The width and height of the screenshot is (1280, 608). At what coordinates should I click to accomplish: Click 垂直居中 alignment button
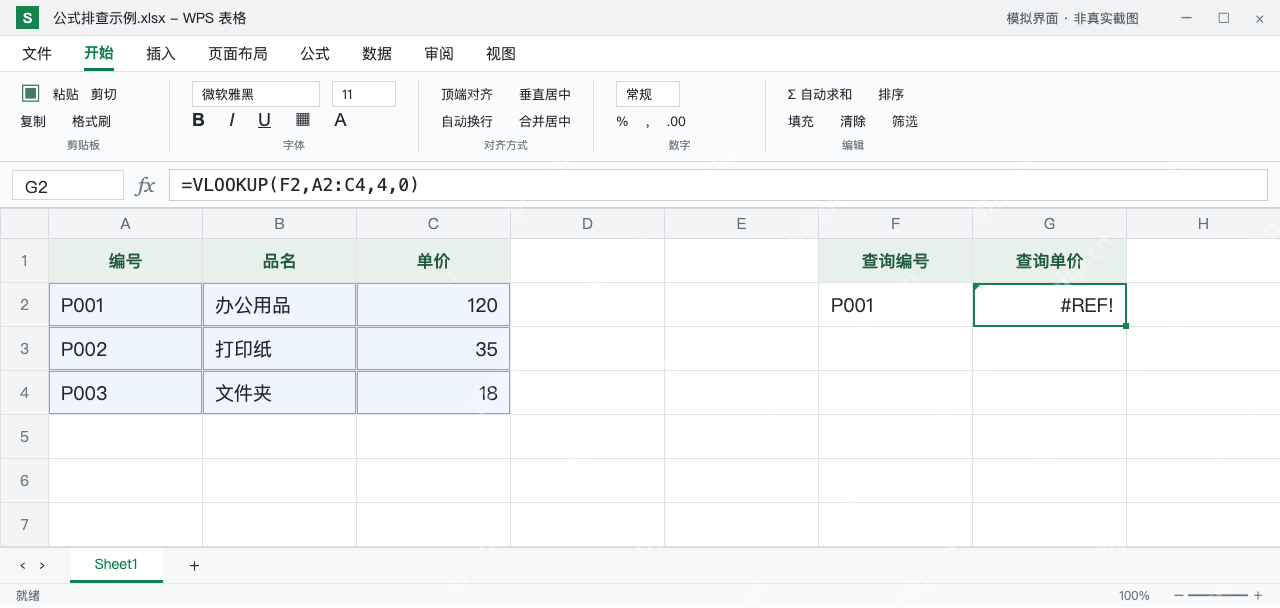click(545, 94)
